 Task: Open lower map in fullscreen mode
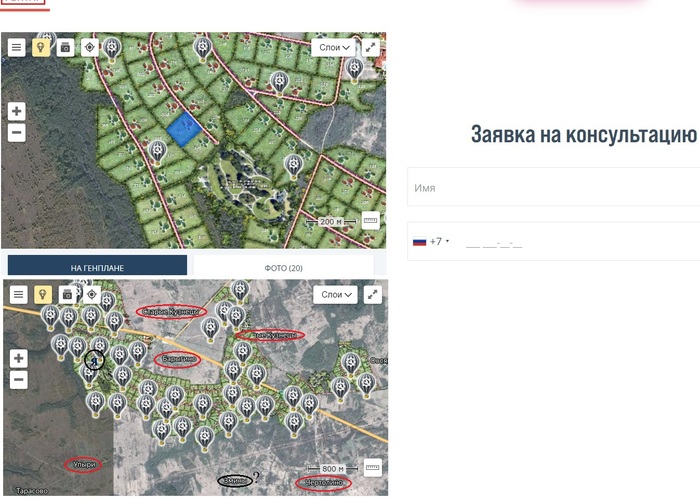tap(373, 295)
